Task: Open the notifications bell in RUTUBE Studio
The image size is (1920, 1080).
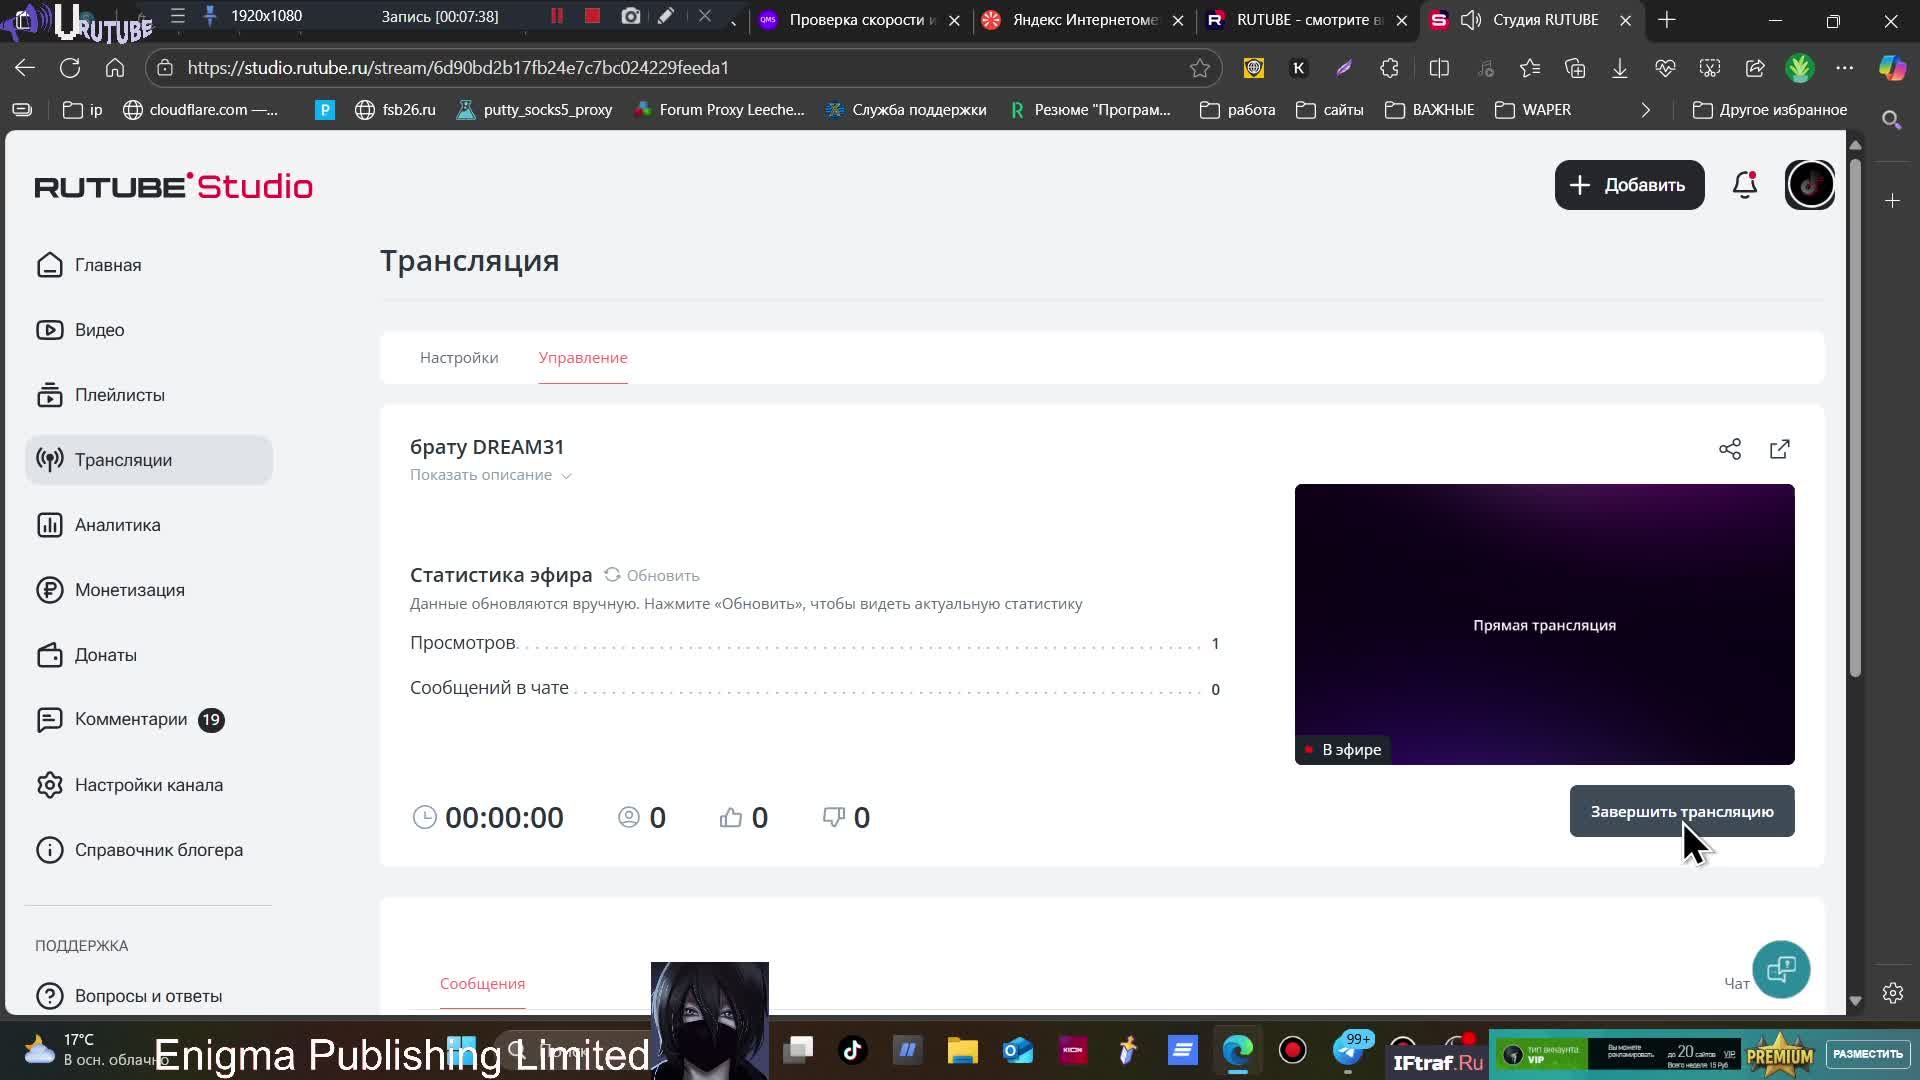Action: coord(1744,185)
